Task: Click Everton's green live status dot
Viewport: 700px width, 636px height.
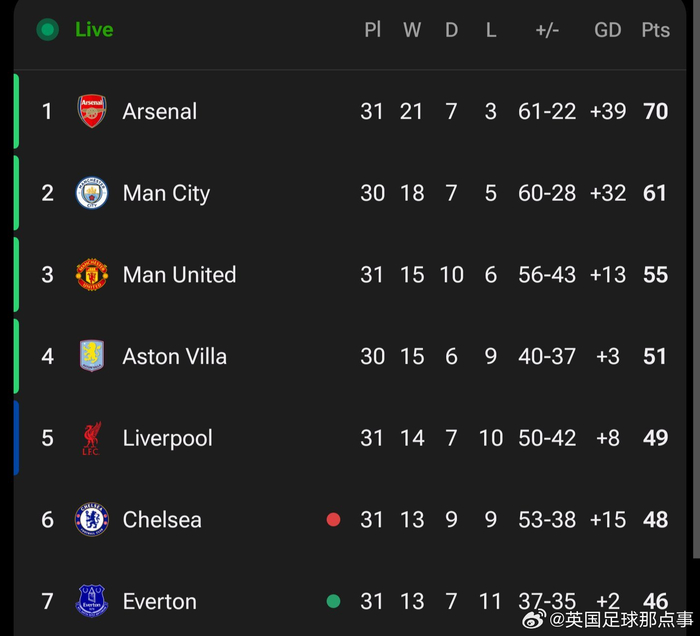Action: coord(333,601)
